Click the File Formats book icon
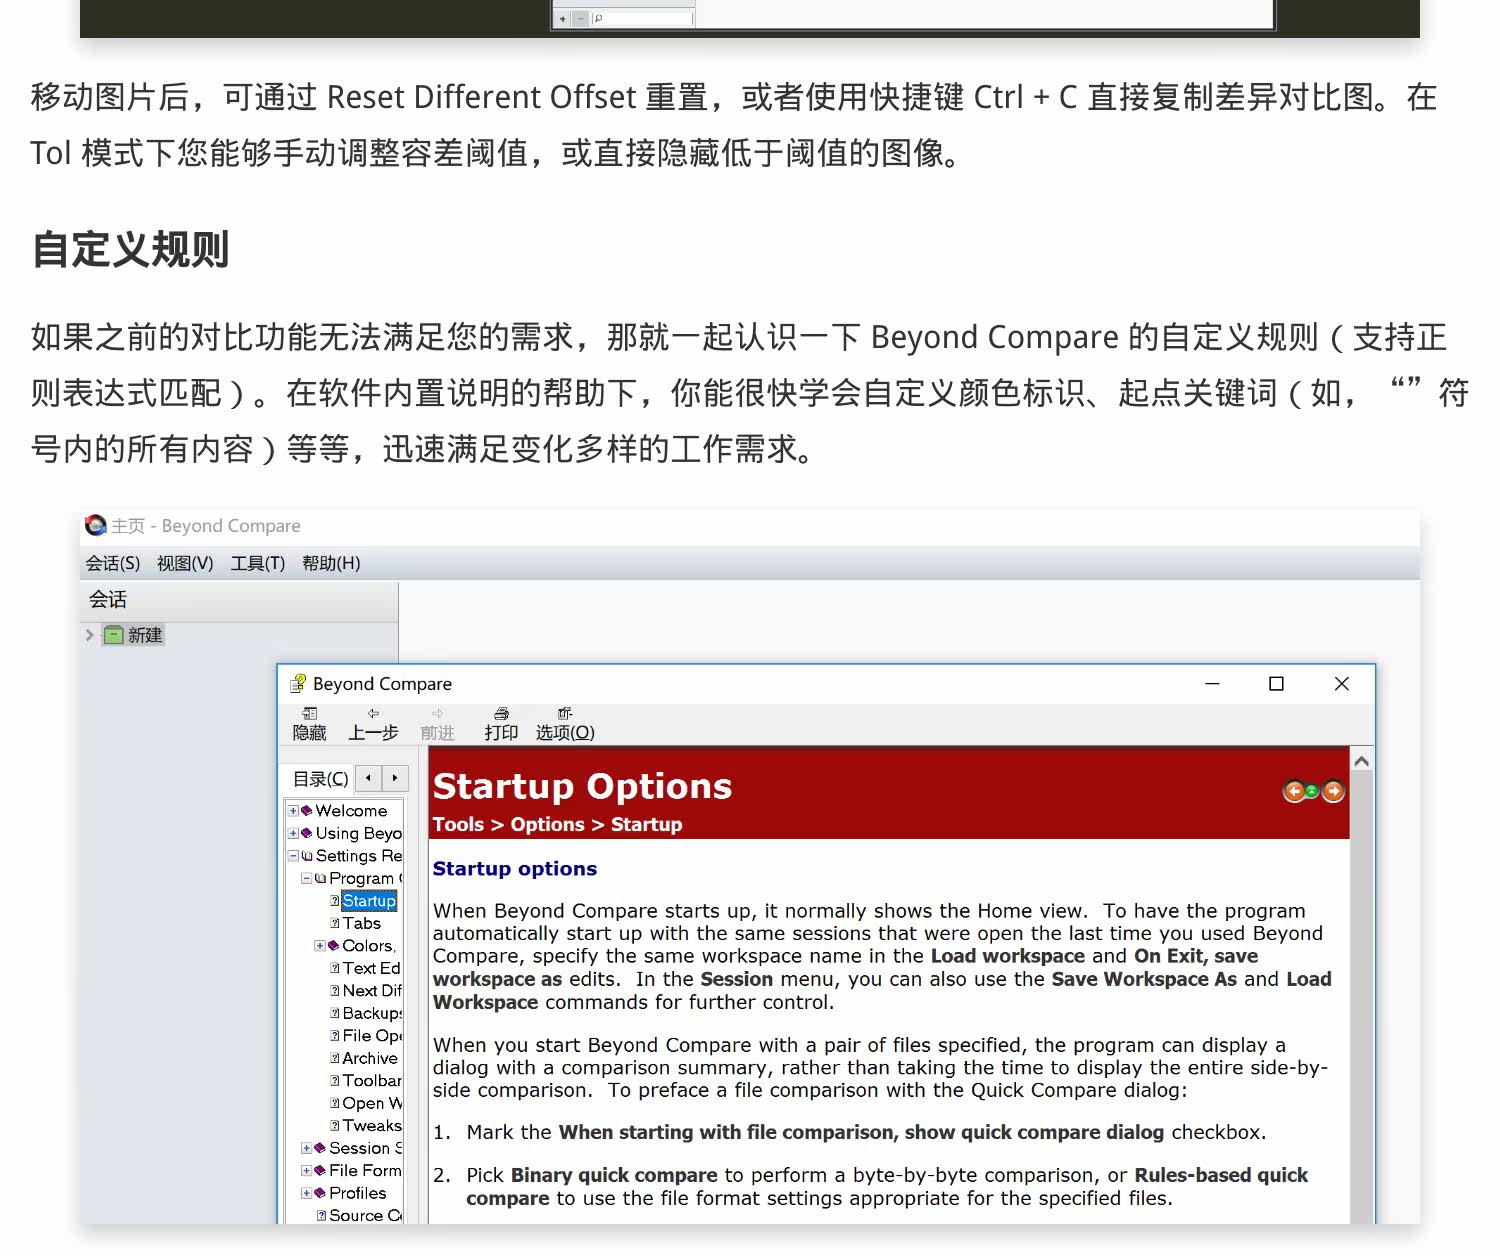The image size is (1500, 1256). click(x=320, y=1170)
